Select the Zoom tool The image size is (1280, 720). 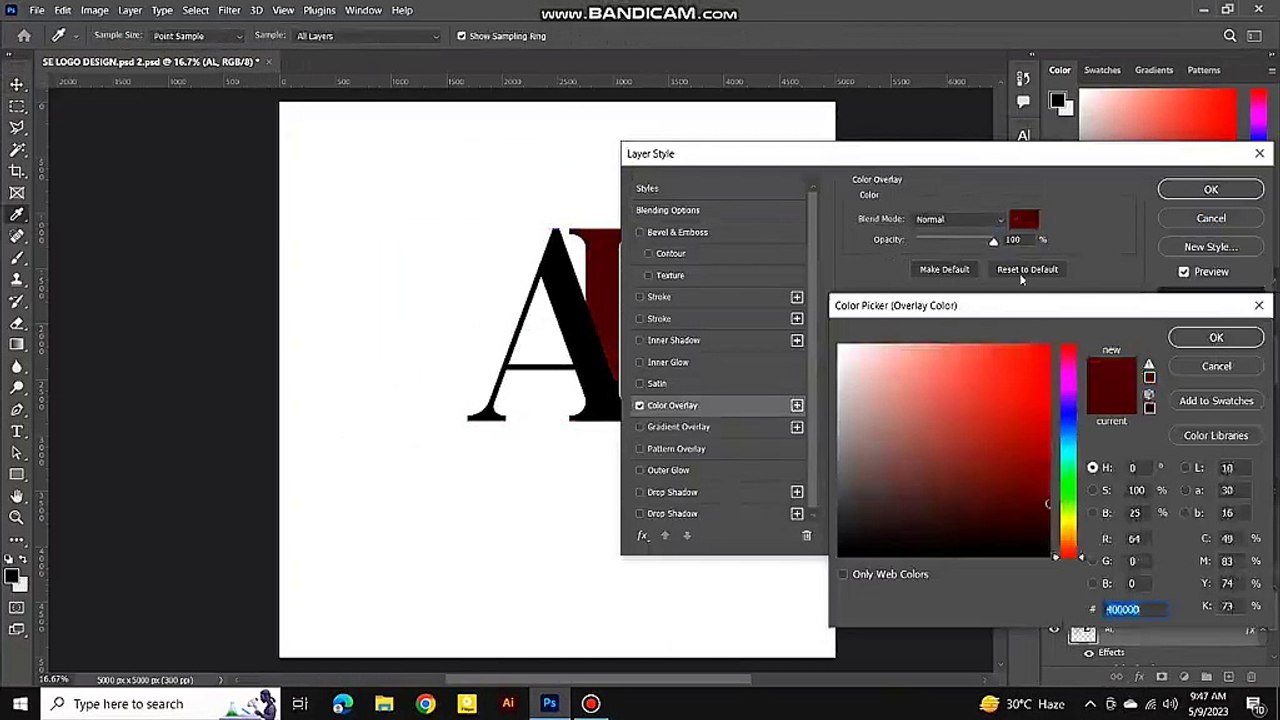click(x=17, y=517)
